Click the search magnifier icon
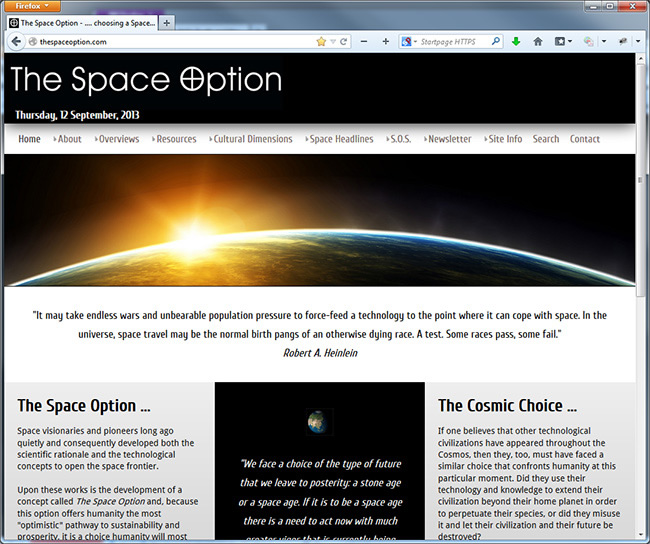 point(496,41)
